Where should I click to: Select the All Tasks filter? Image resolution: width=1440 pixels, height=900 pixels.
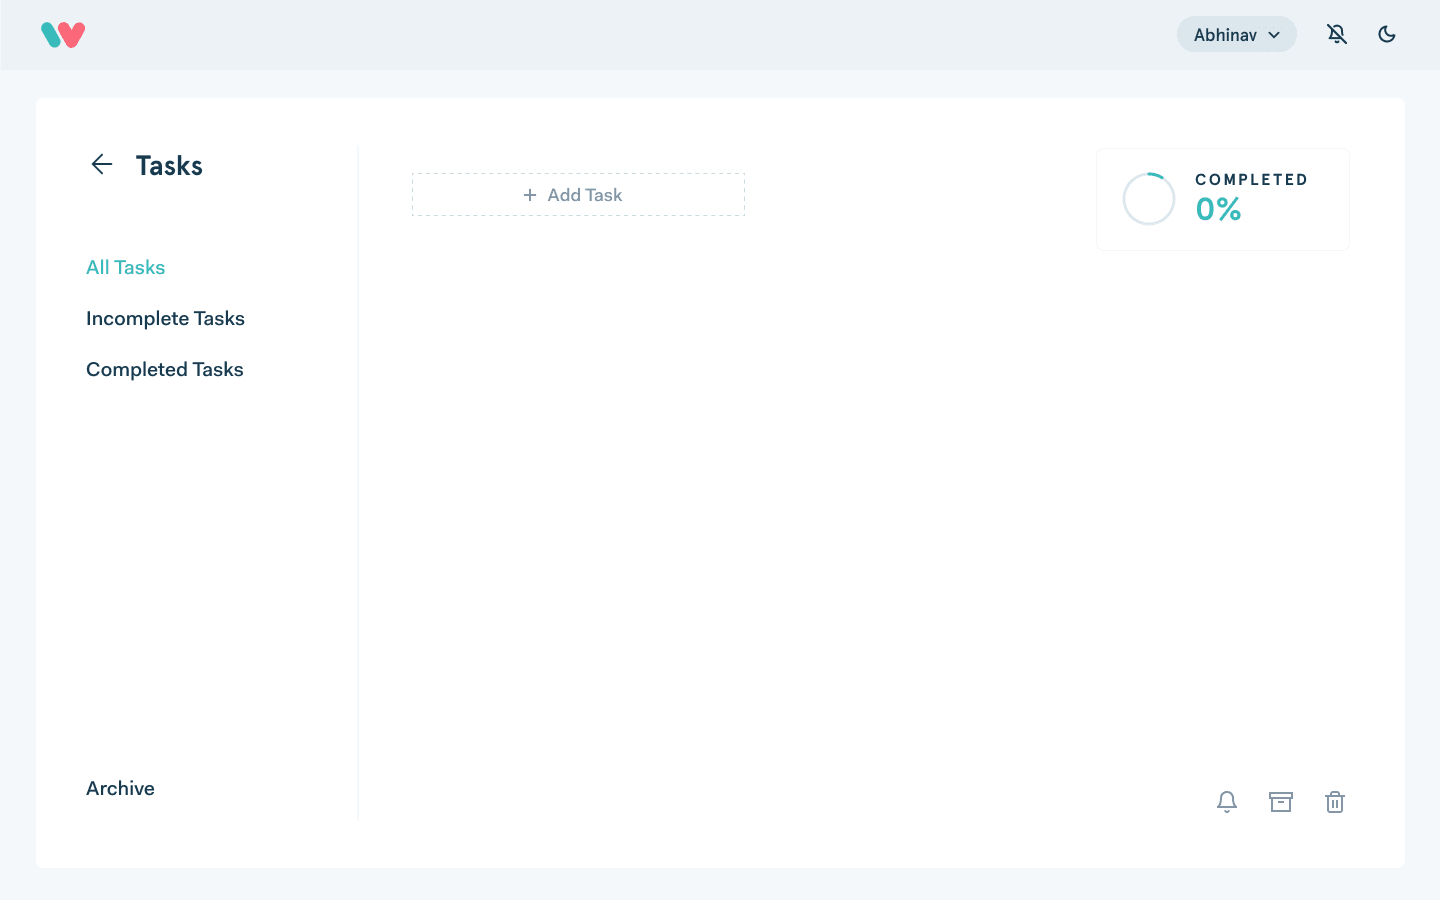[125, 268]
